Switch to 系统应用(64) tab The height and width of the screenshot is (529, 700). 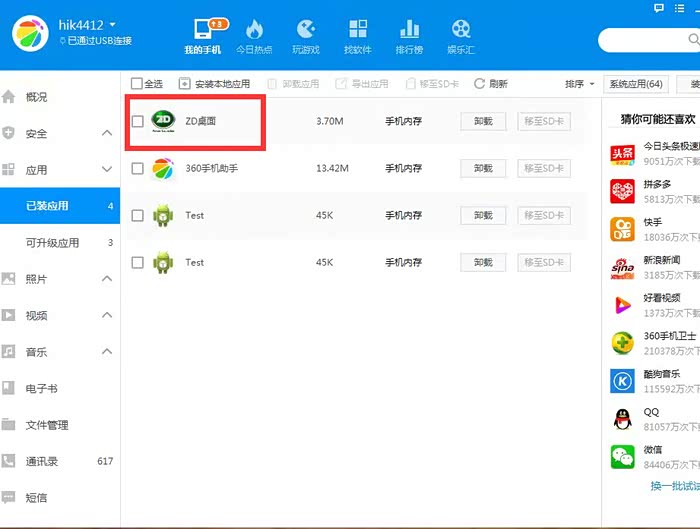coord(637,84)
